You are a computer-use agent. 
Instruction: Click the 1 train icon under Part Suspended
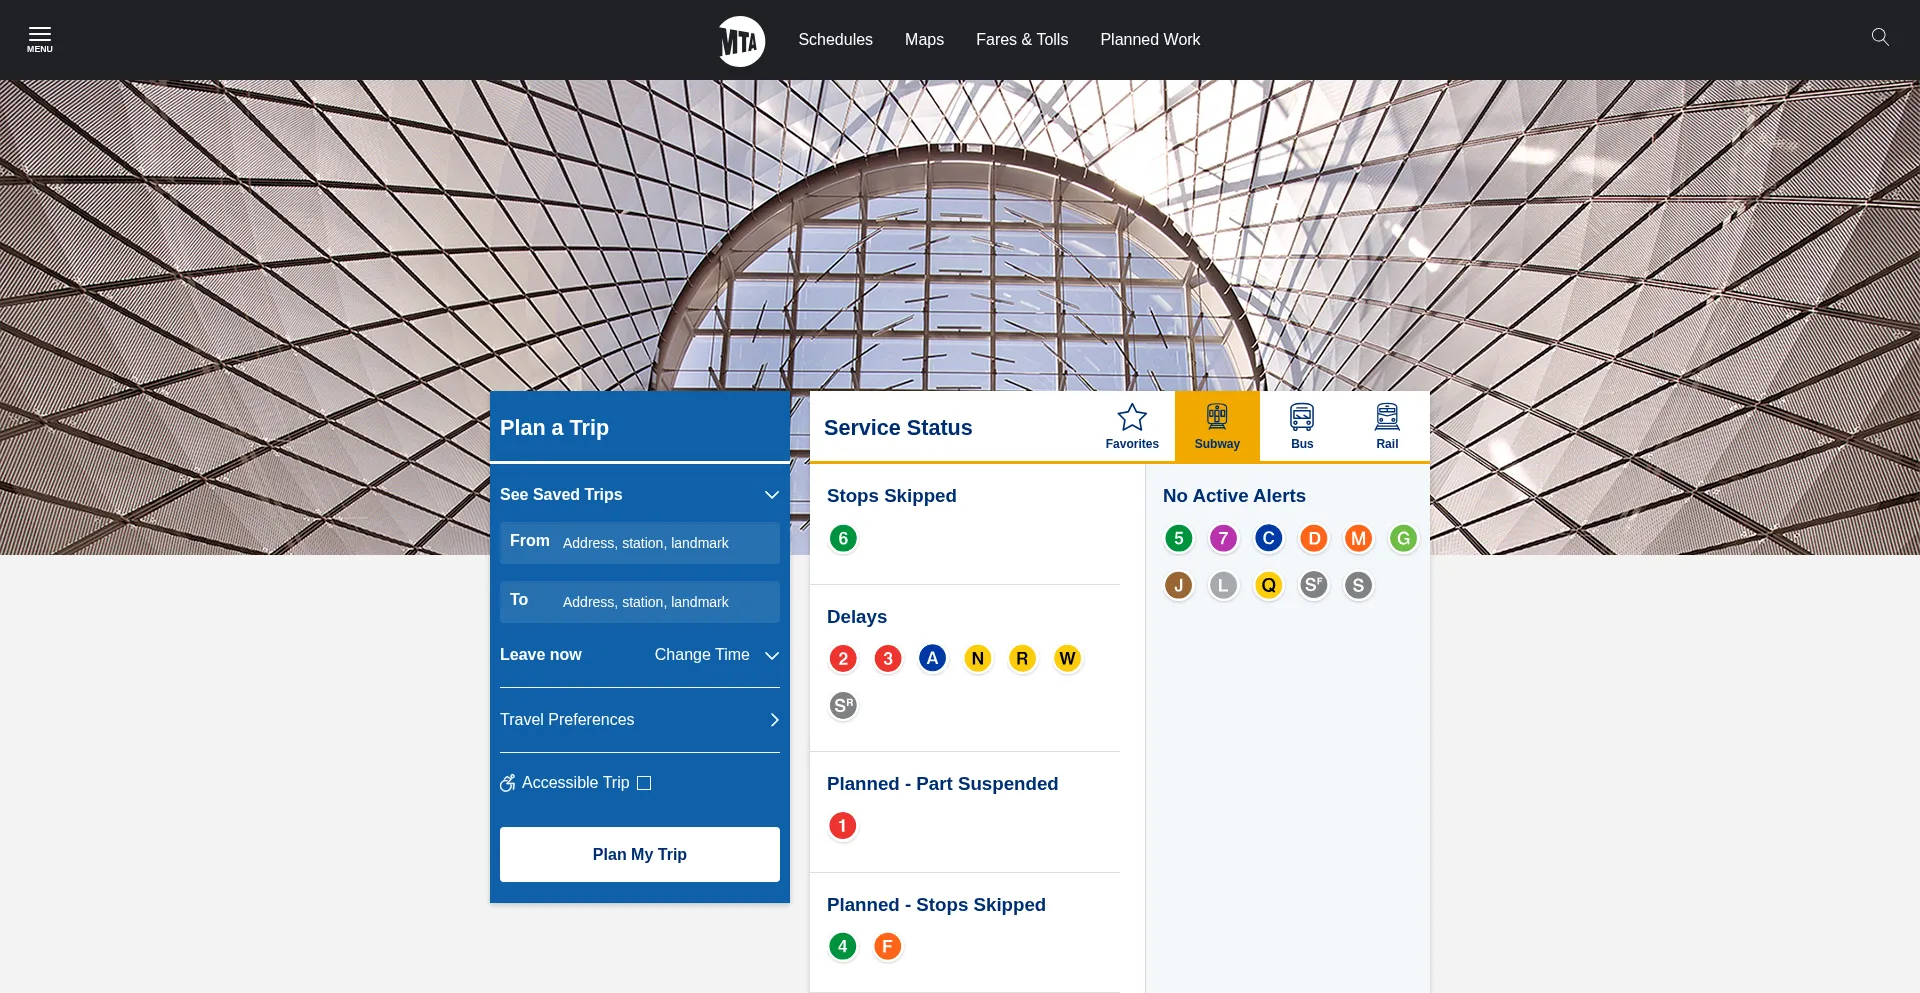pyautogui.click(x=843, y=826)
